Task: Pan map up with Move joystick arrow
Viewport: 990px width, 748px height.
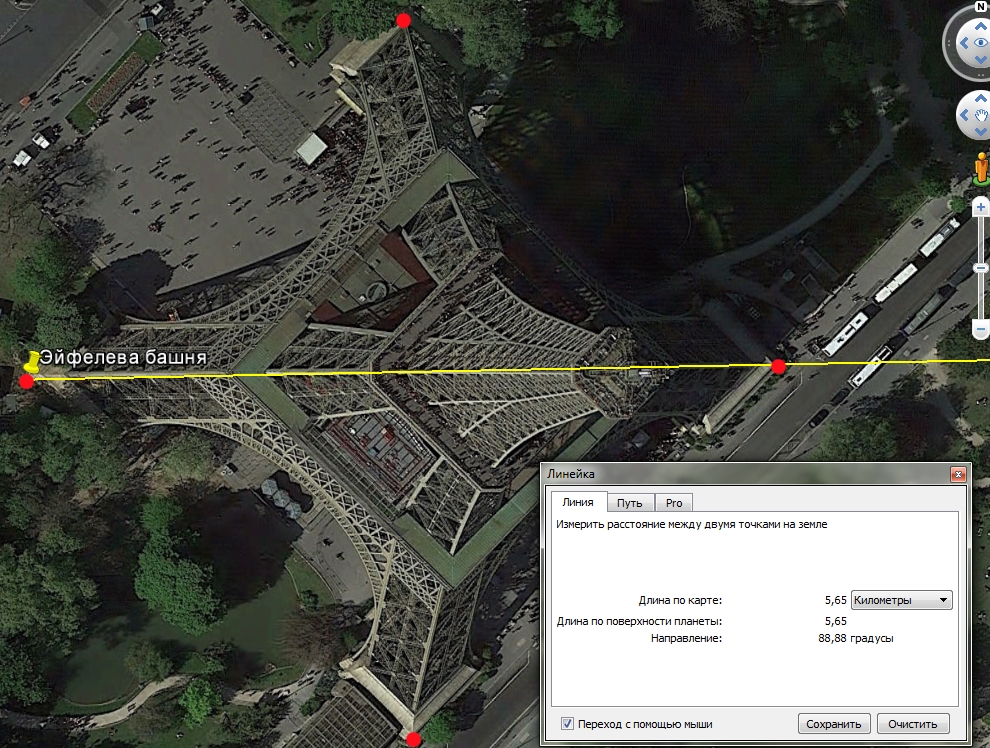Action: pos(981,98)
